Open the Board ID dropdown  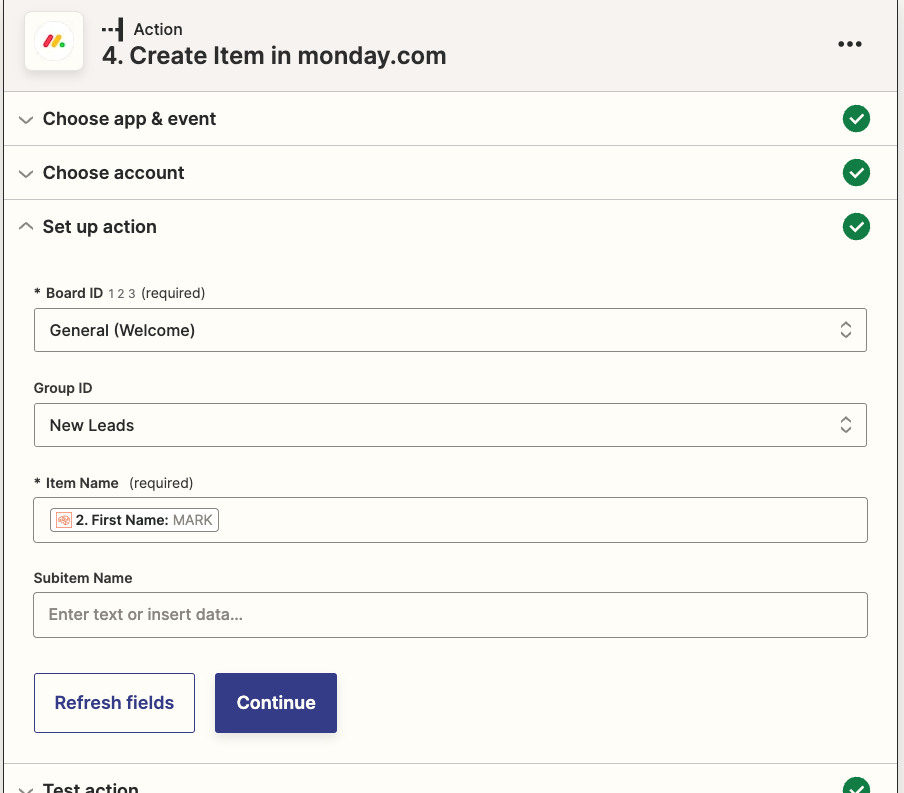click(x=450, y=330)
